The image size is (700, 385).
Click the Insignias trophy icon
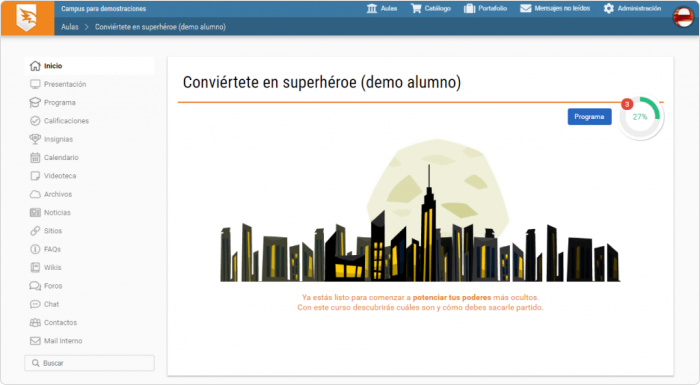coord(35,139)
